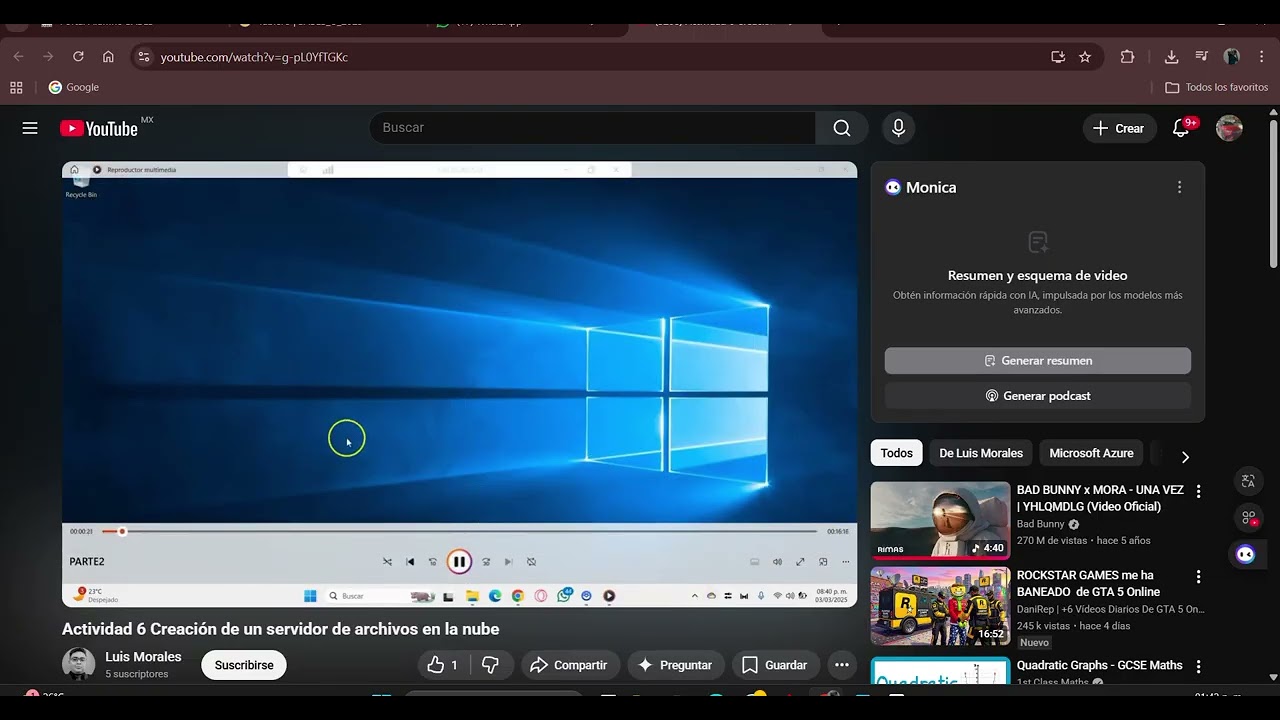Select the Microsoft Azure filter chip
Viewport: 1280px width, 720px height.
pyautogui.click(x=1091, y=453)
